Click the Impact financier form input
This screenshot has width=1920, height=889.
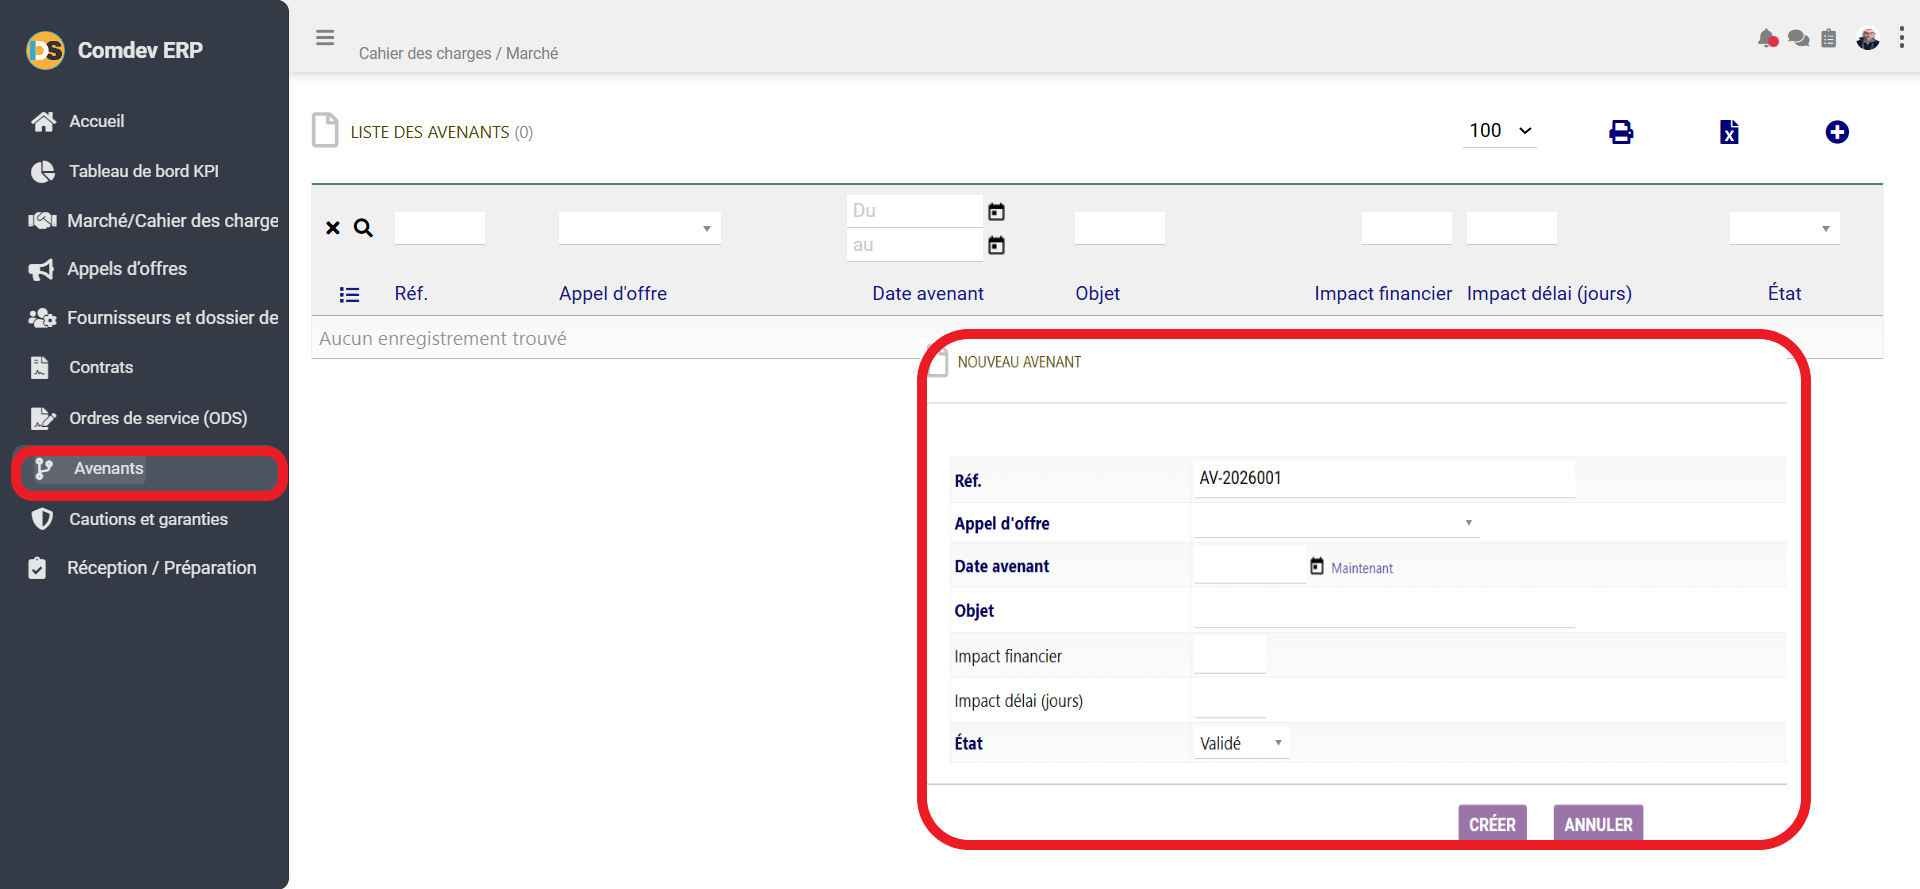1230,655
